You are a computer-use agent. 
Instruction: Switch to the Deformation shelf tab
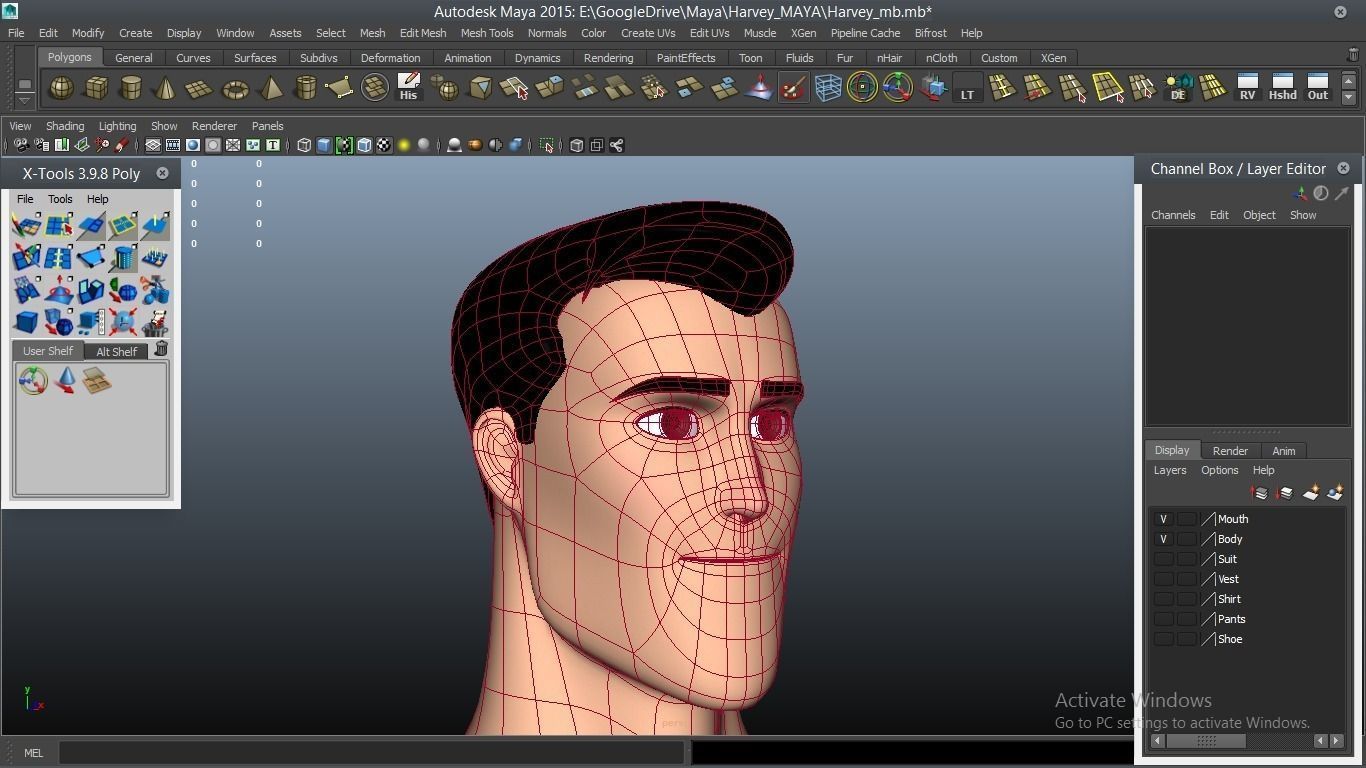[390, 58]
